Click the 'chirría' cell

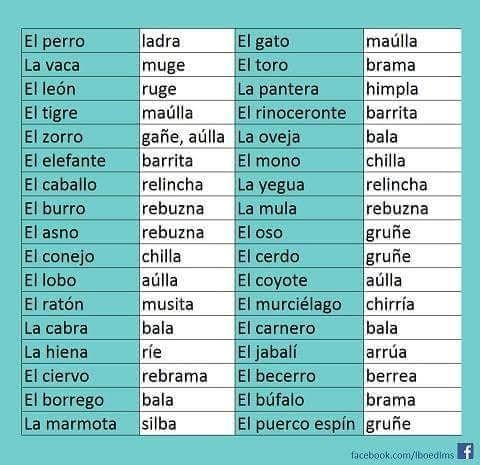click(x=413, y=304)
